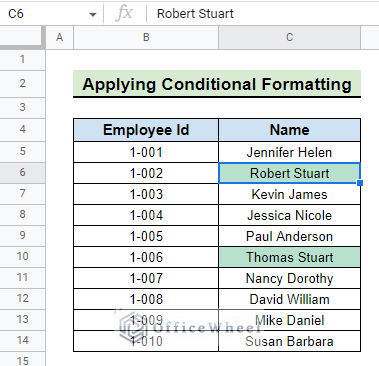This screenshot has width=379, height=366.
Task: Select the Jessica Nicole cell
Action: (x=289, y=215)
